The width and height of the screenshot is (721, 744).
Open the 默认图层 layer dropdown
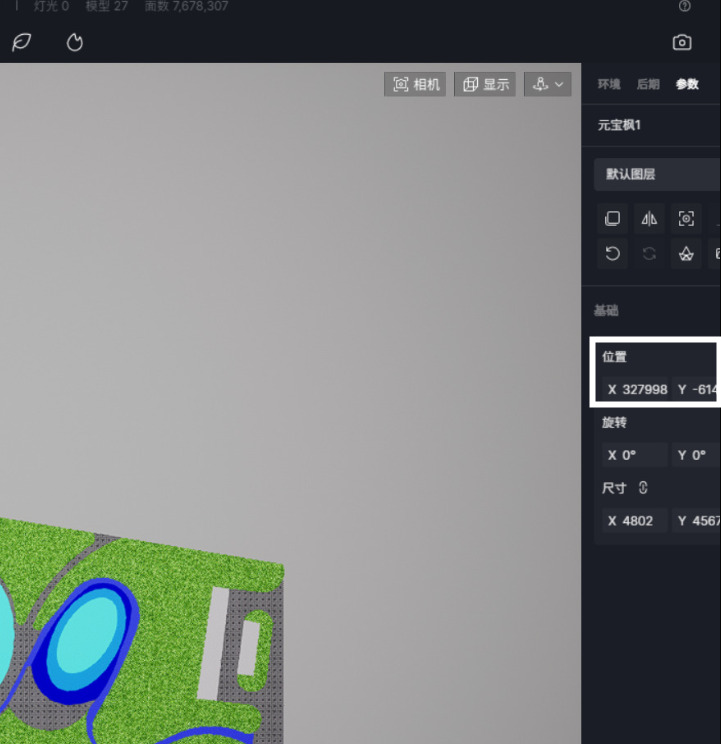(x=657, y=174)
